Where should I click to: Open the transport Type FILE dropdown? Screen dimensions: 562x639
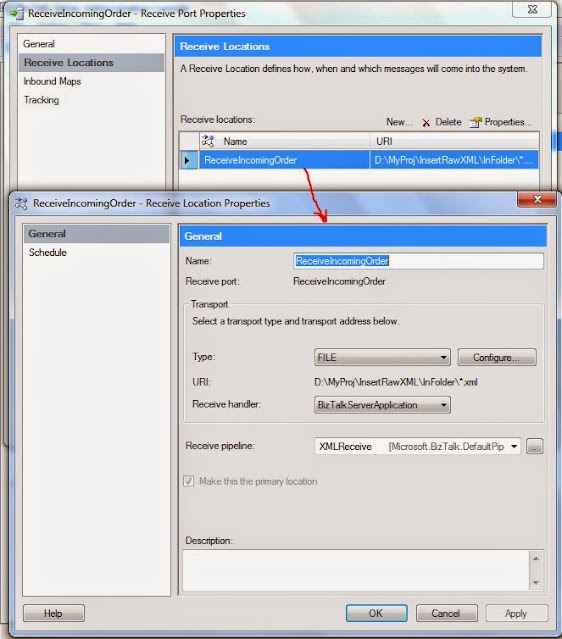[x=382, y=357]
